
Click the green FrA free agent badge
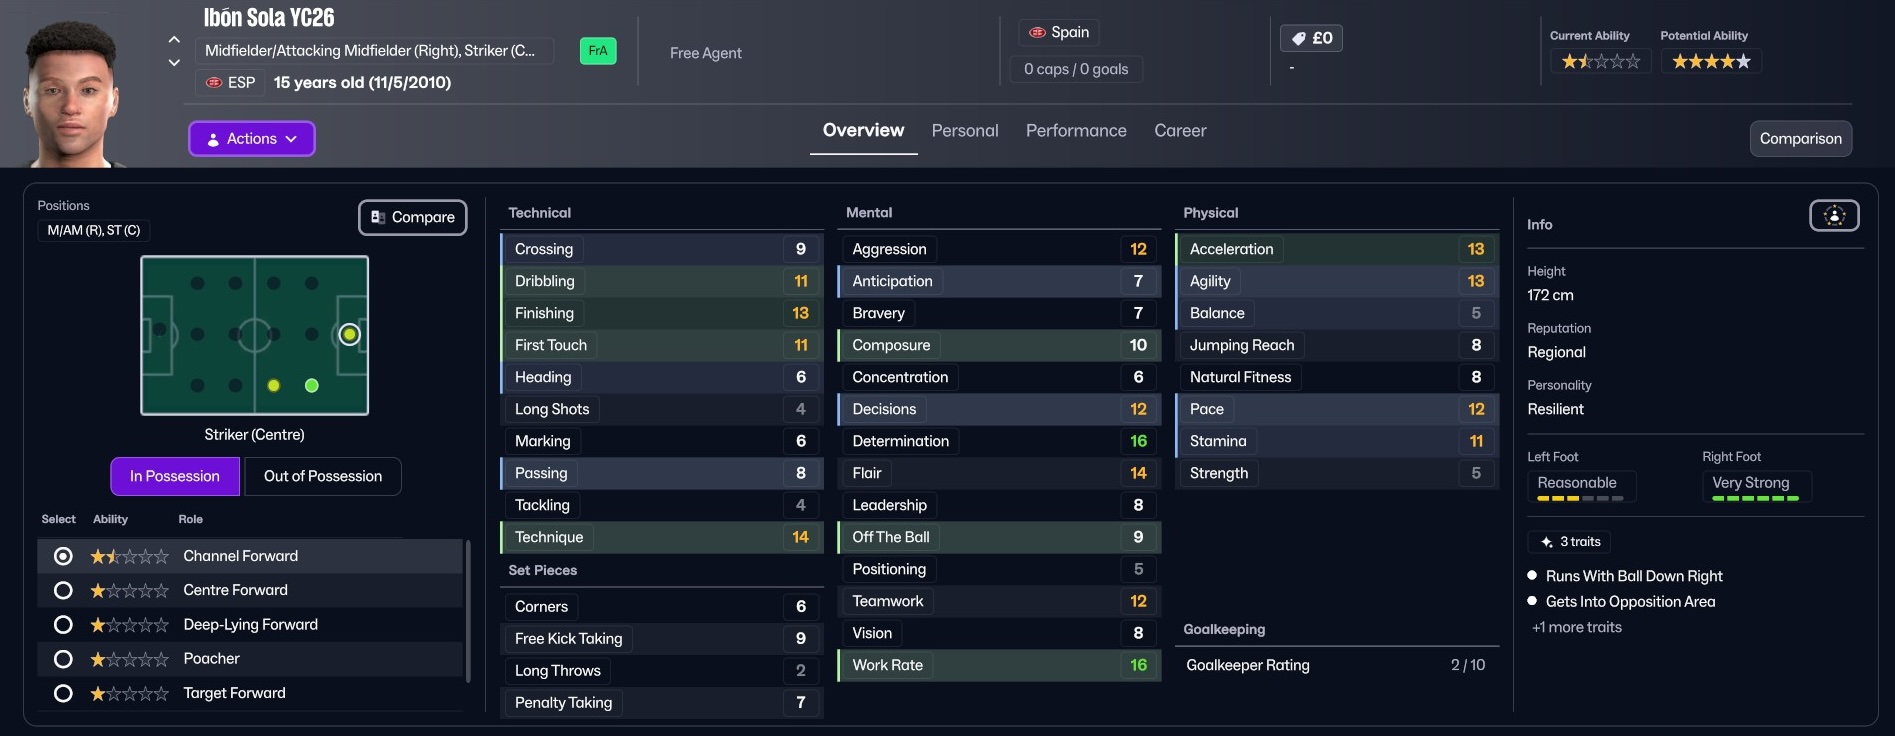click(x=598, y=51)
